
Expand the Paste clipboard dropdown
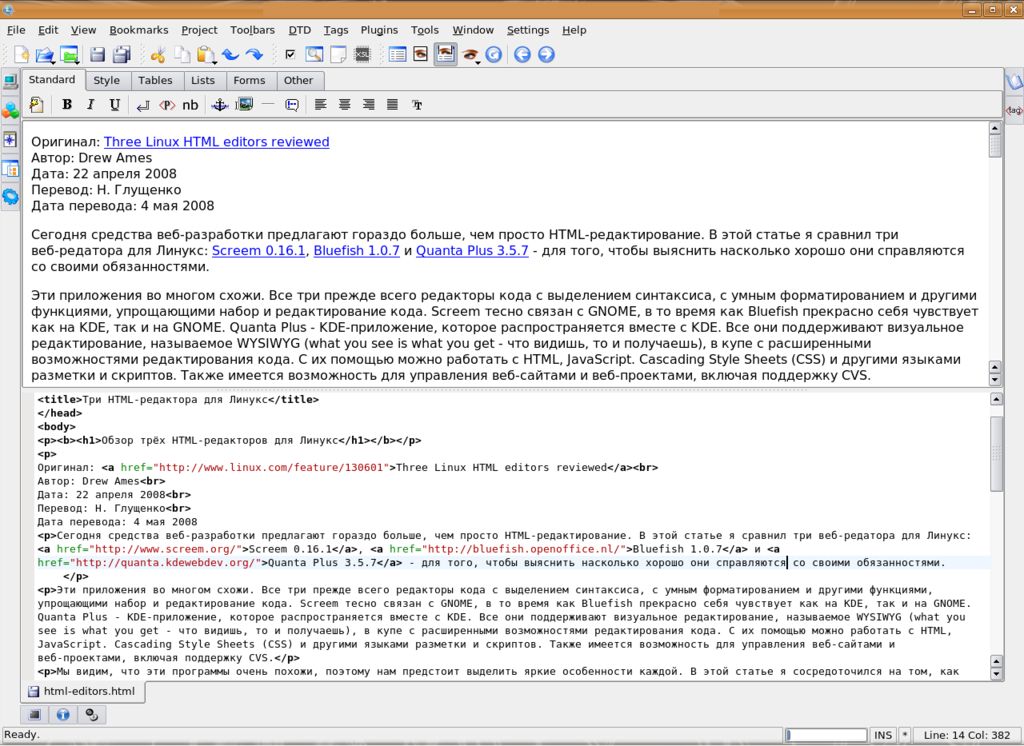pos(207,55)
